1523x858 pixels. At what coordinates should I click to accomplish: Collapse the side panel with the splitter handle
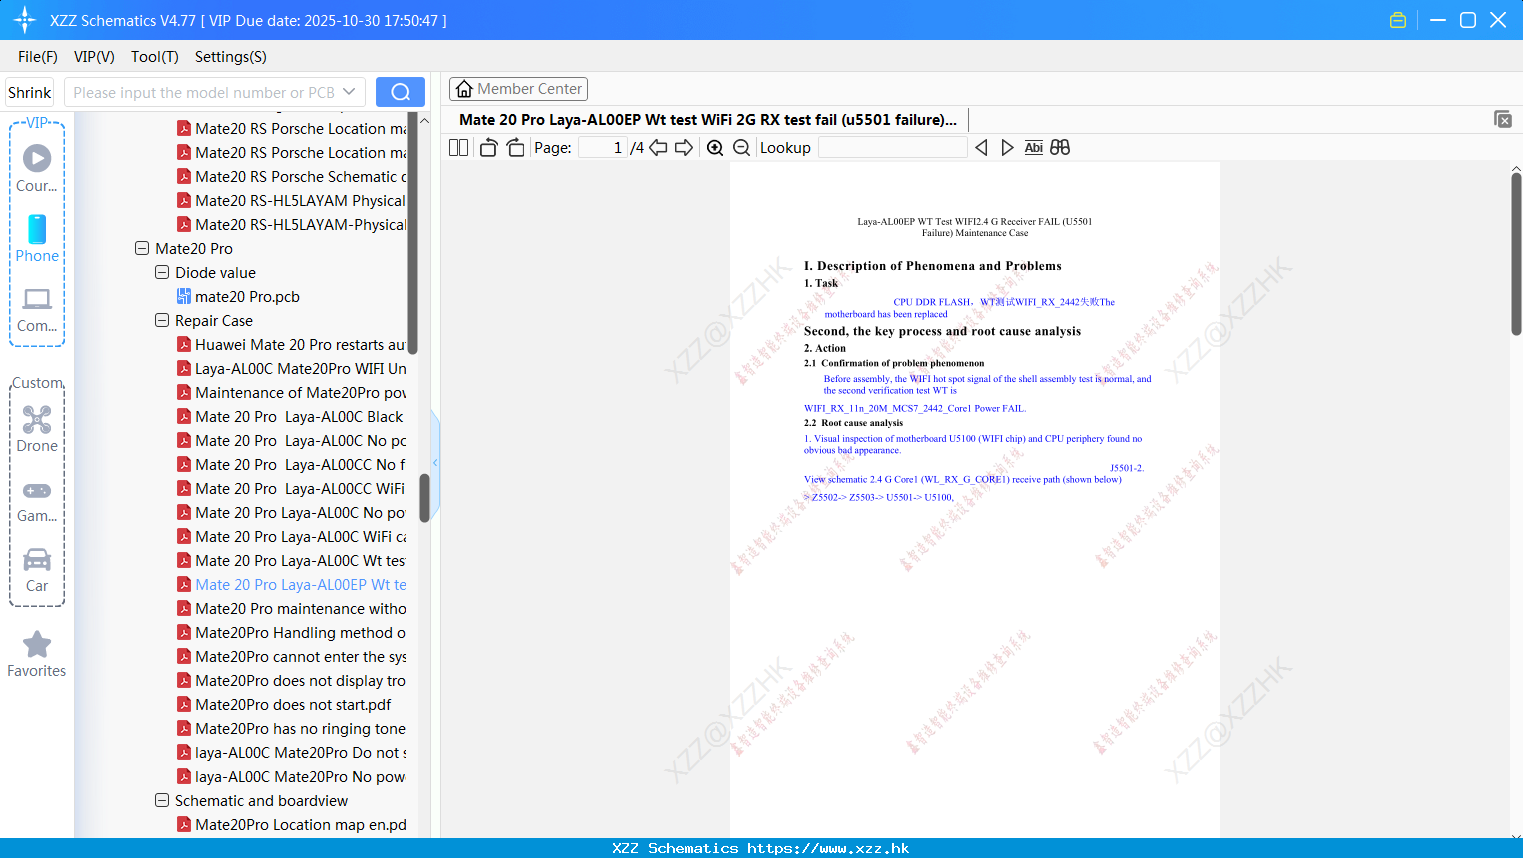click(x=435, y=462)
